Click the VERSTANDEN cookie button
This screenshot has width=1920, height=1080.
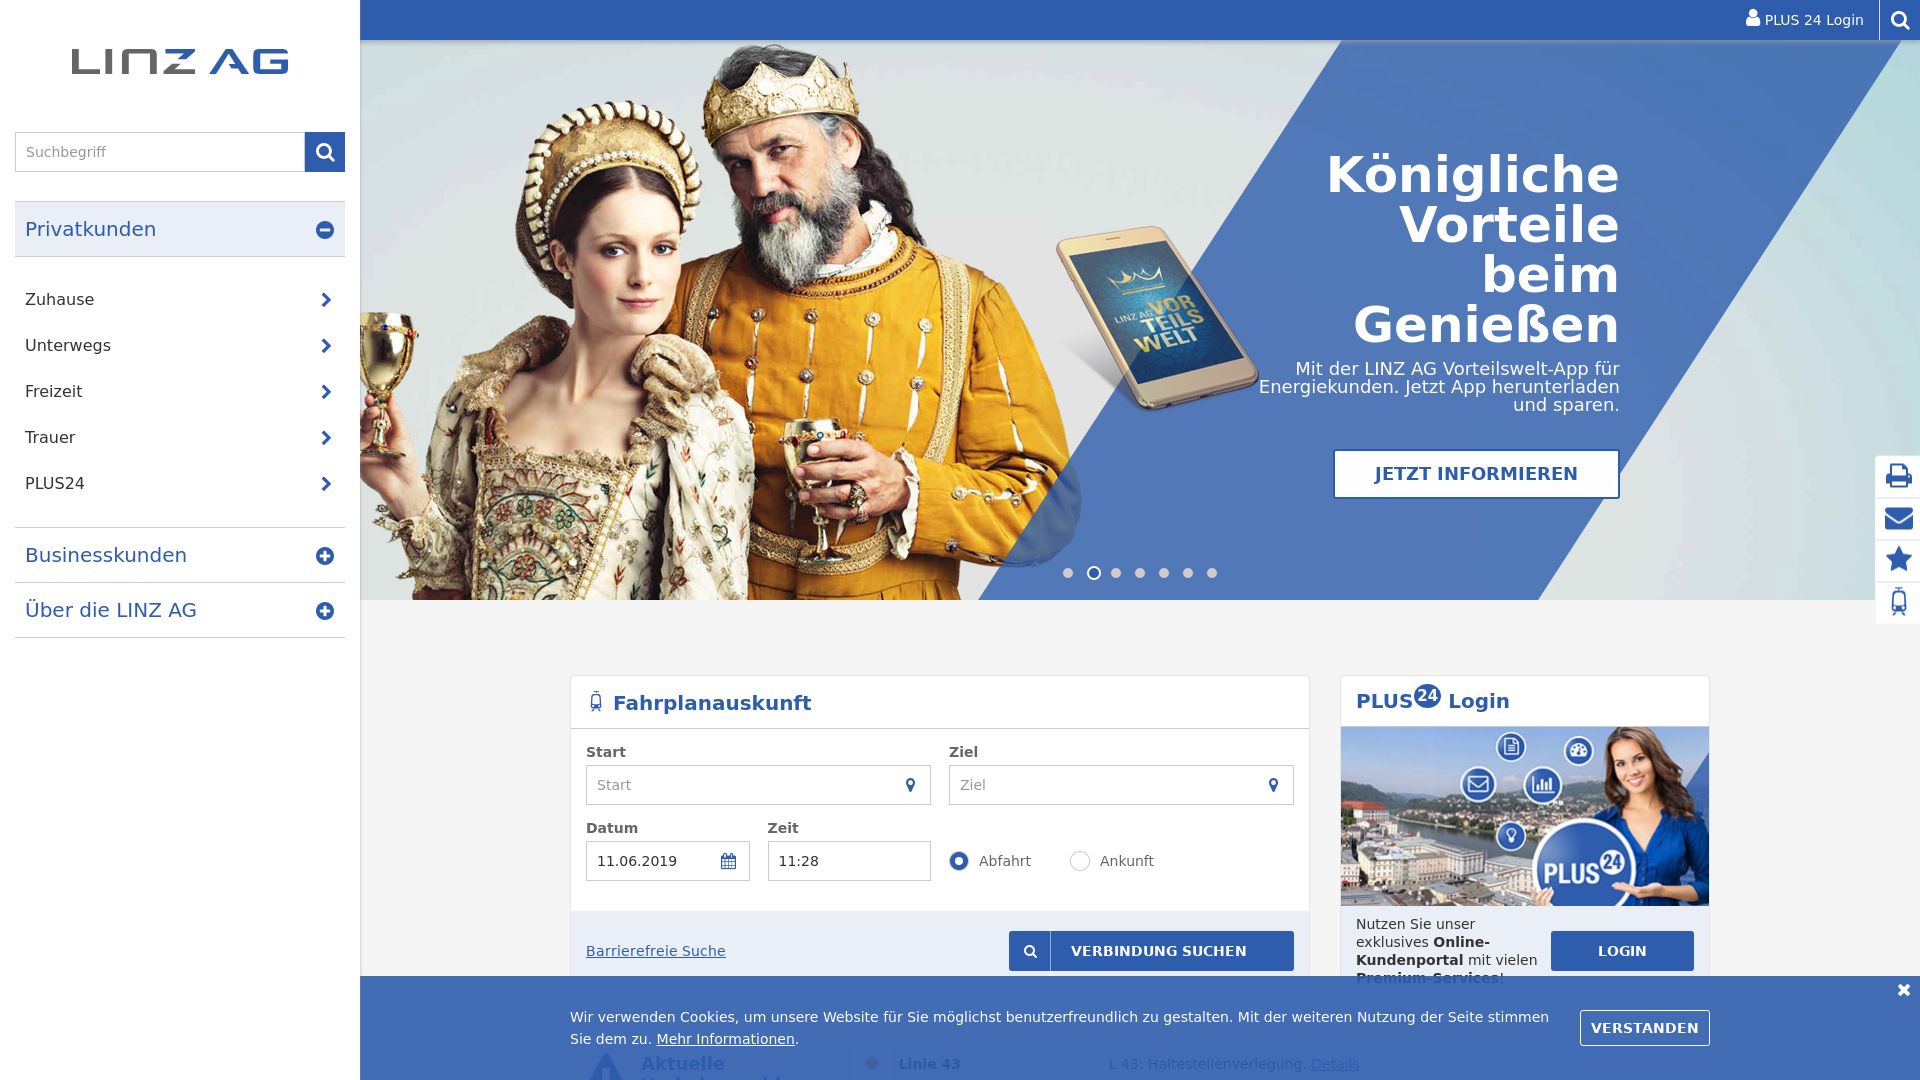pyautogui.click(x=1644, y=1028)
